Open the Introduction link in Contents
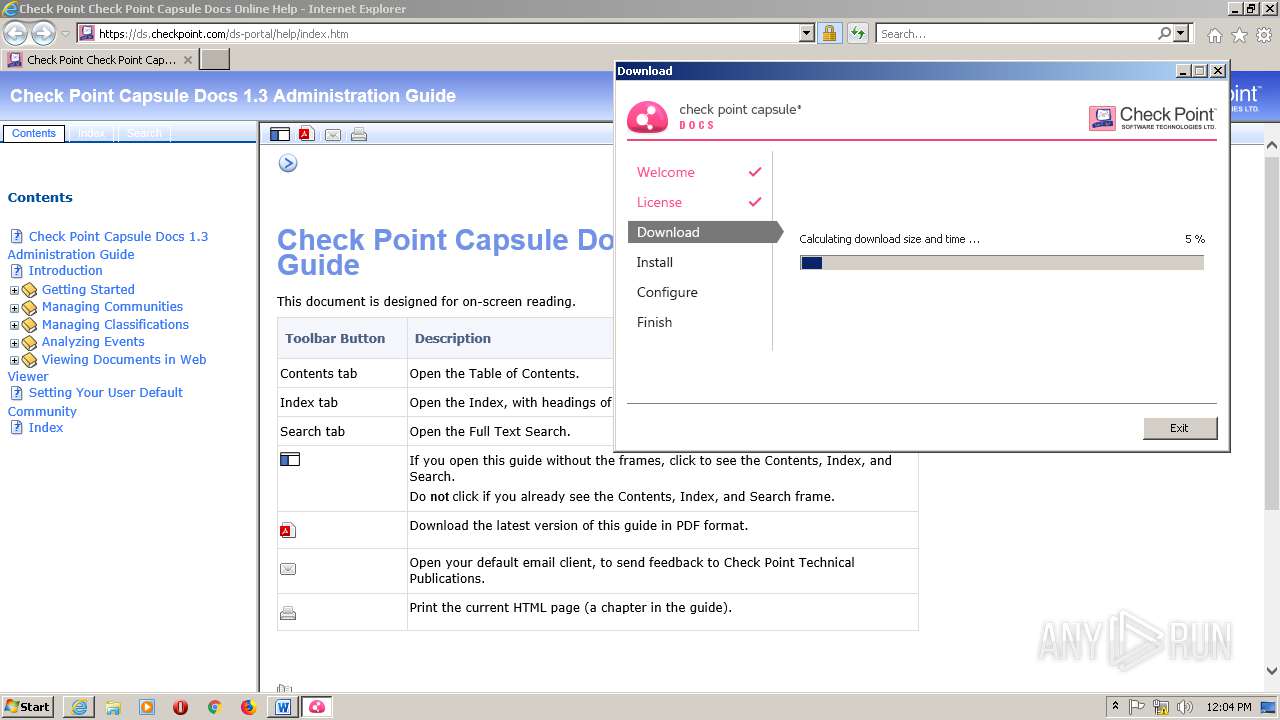The width and height of the screenshot is (1280, 720). point(65,270)
